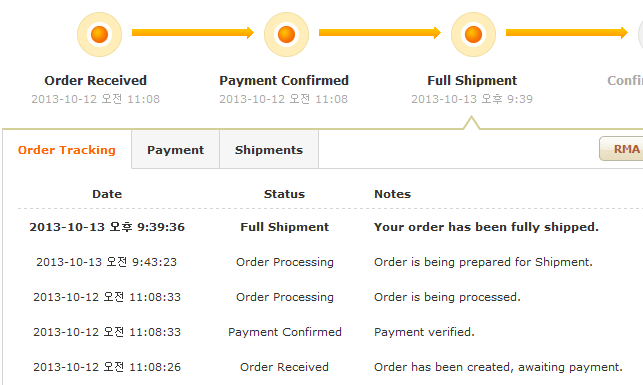Switch to the Shipments tab

point(269,150)
